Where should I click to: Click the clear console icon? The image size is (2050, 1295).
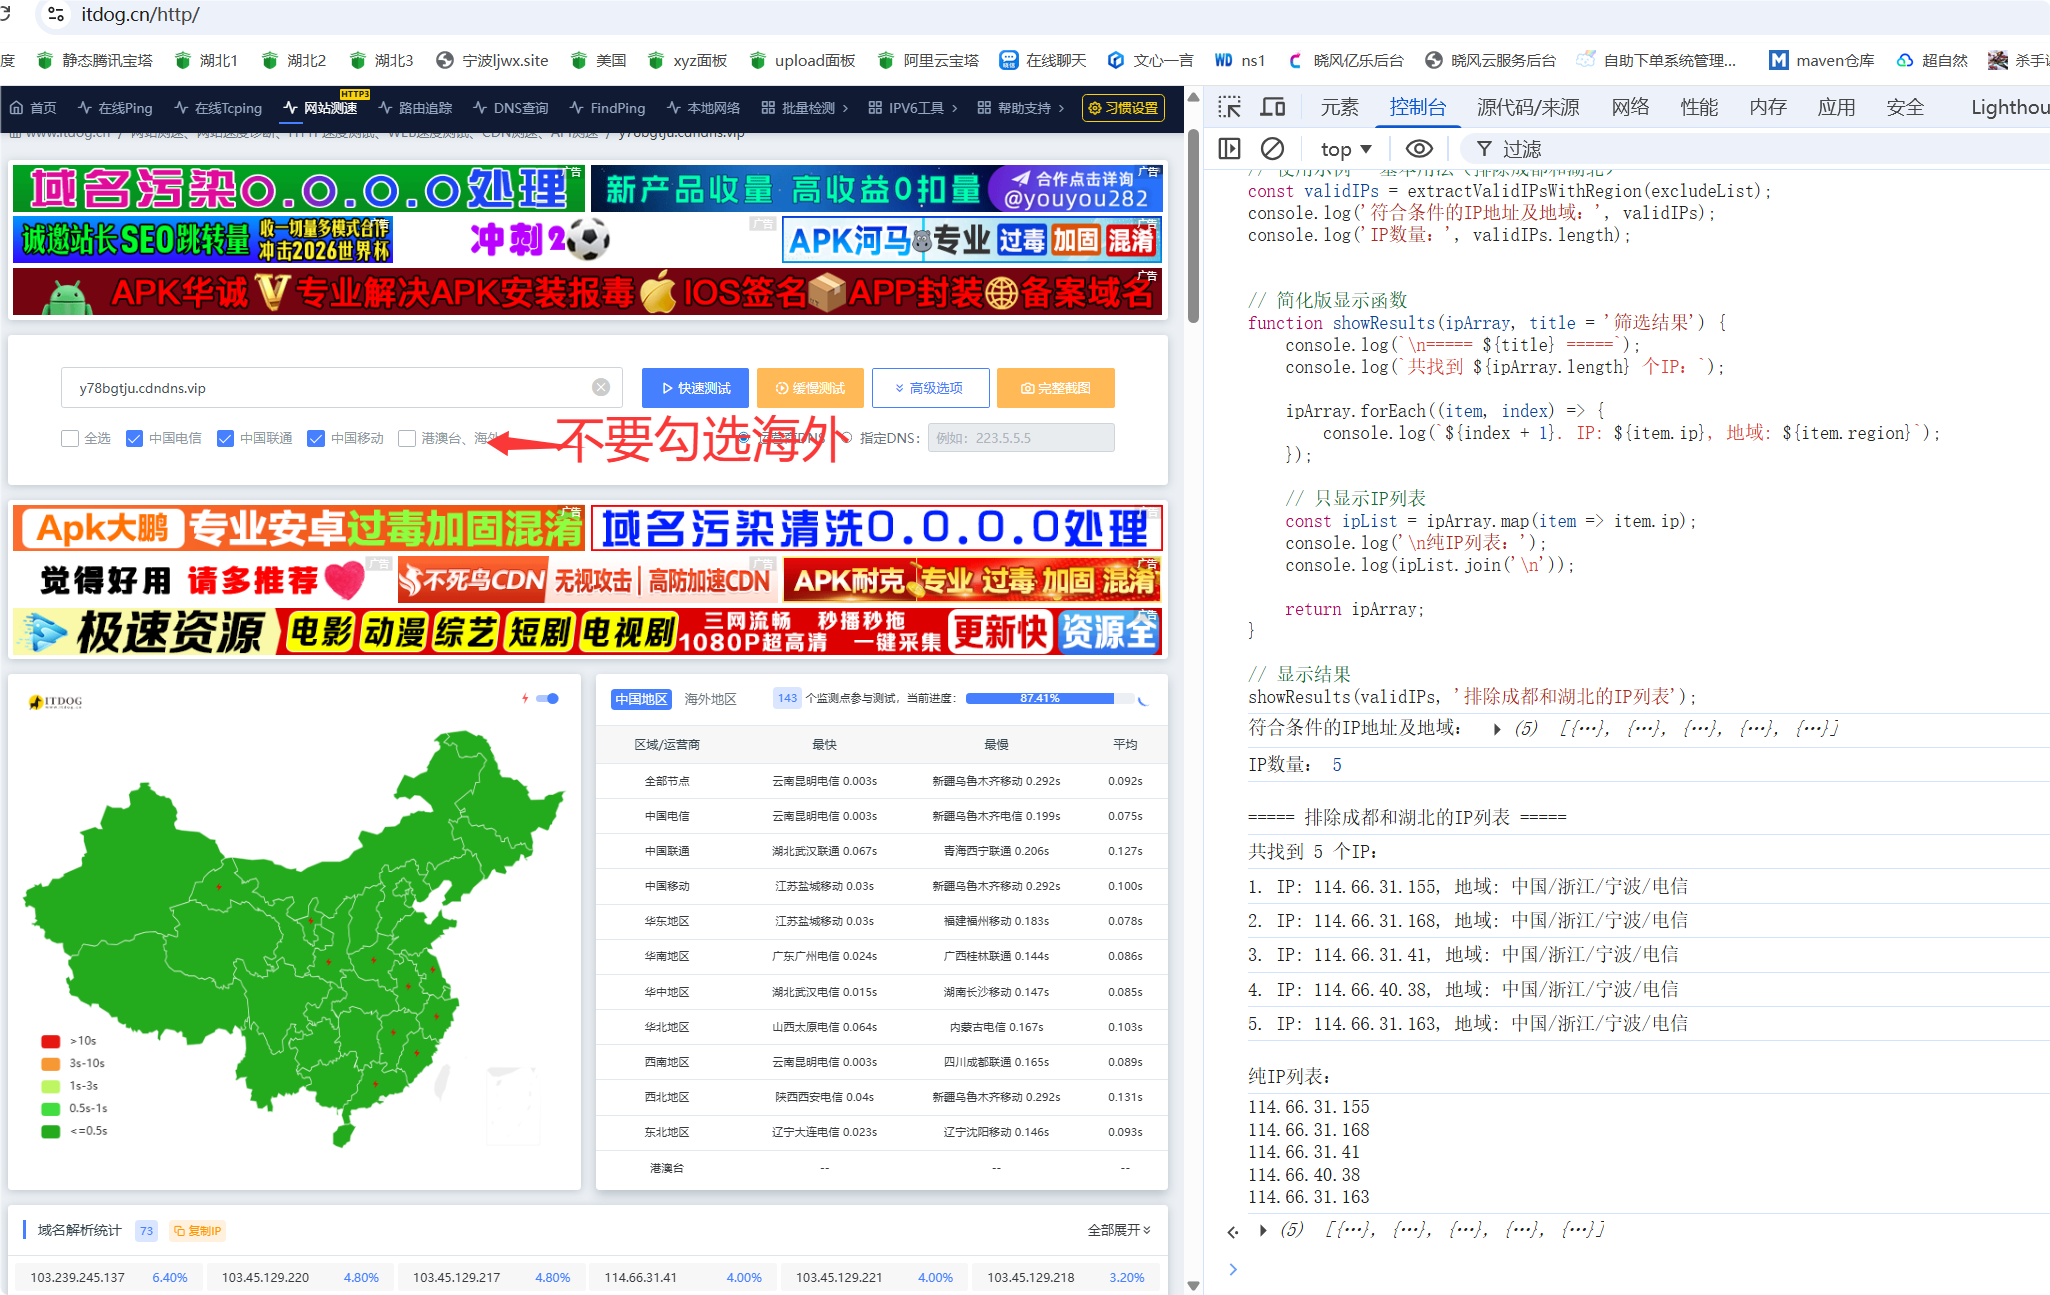pos(1272,149)
